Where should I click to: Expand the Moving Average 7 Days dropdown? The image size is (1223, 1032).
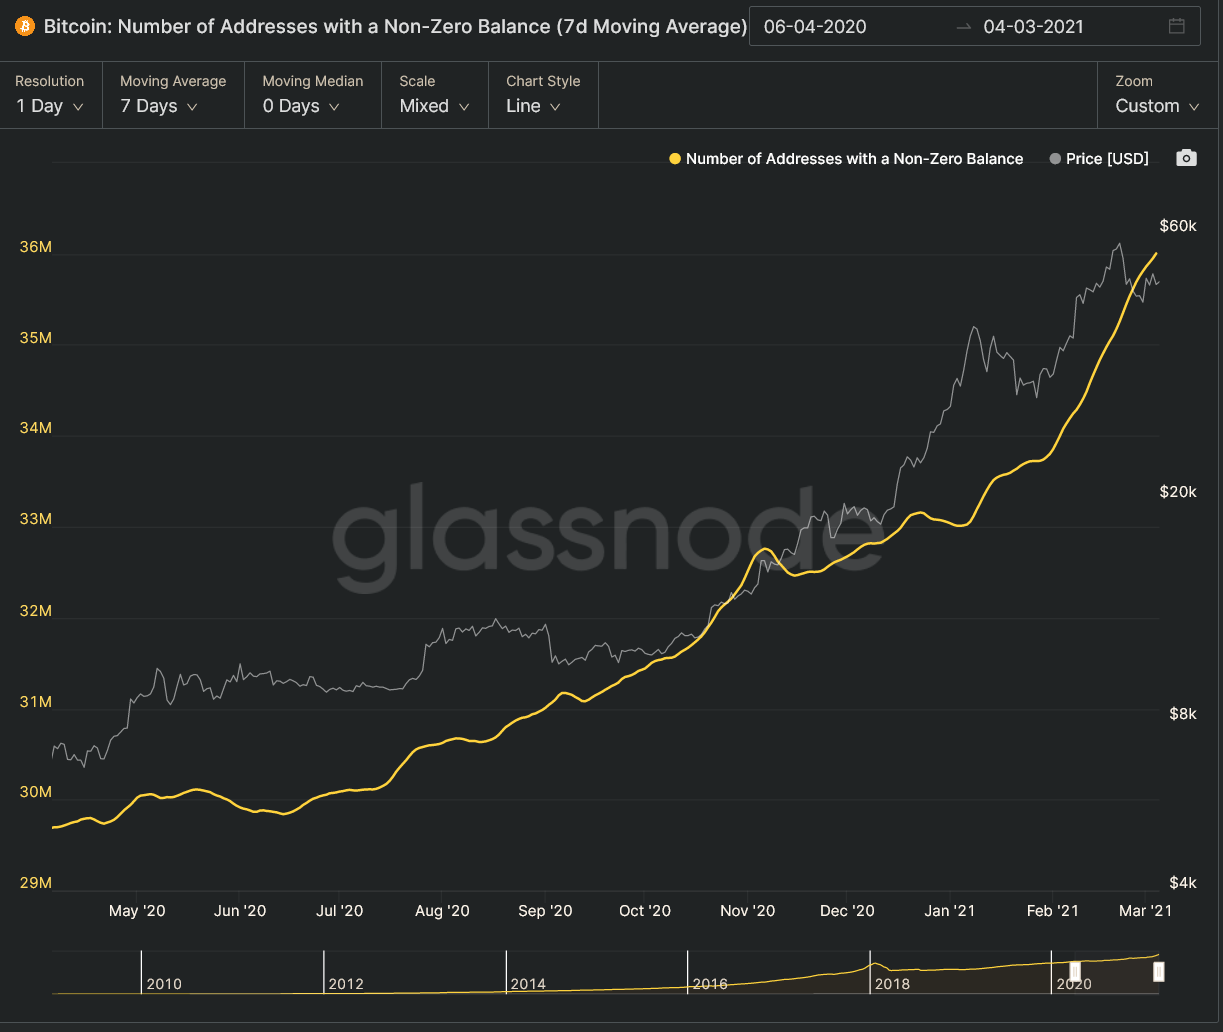point(173,95)
